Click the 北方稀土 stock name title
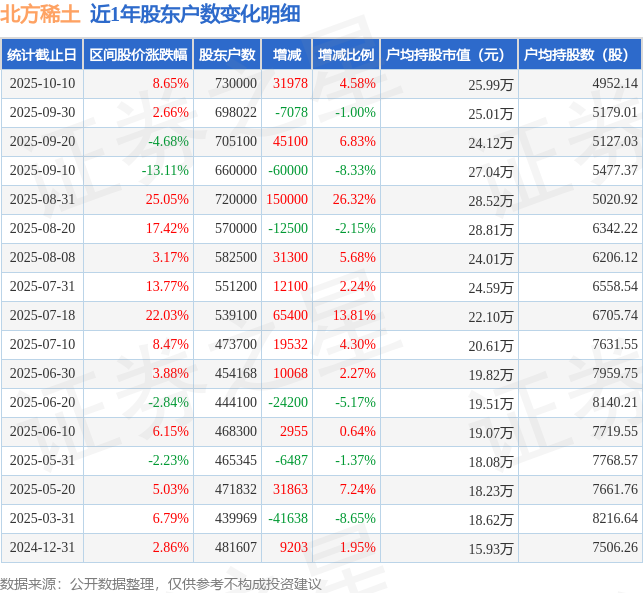The width and height of the screenshot is (643, 593). tap(40, 14)
